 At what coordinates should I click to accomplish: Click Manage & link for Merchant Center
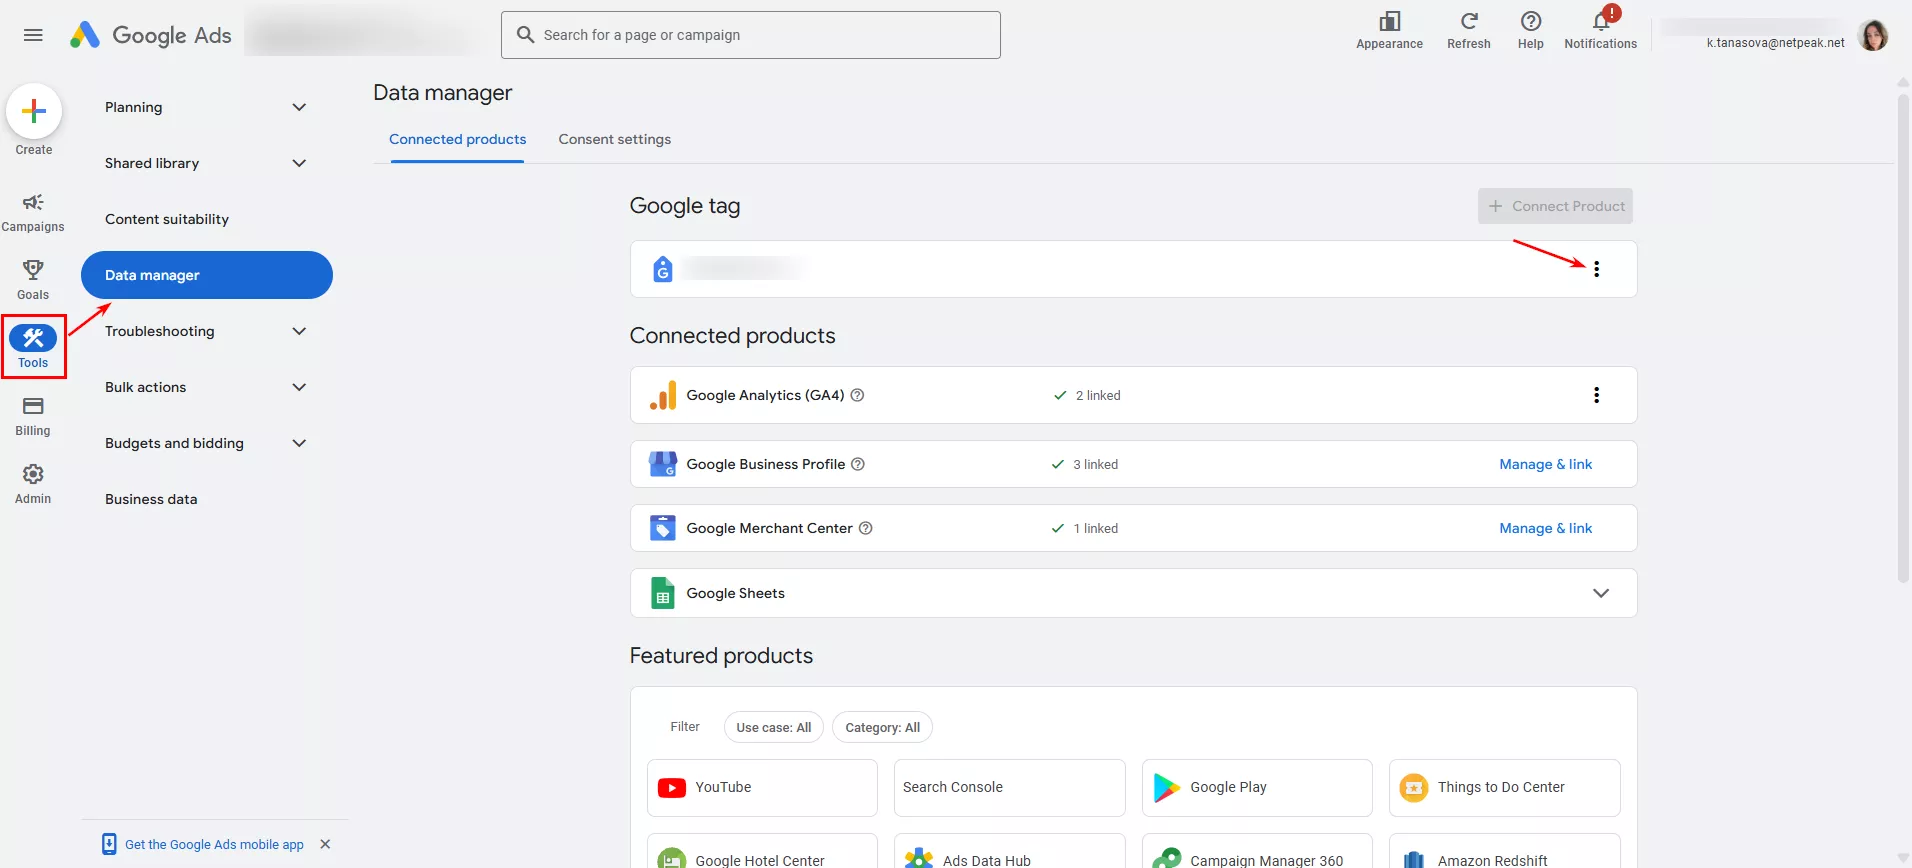1546,528
